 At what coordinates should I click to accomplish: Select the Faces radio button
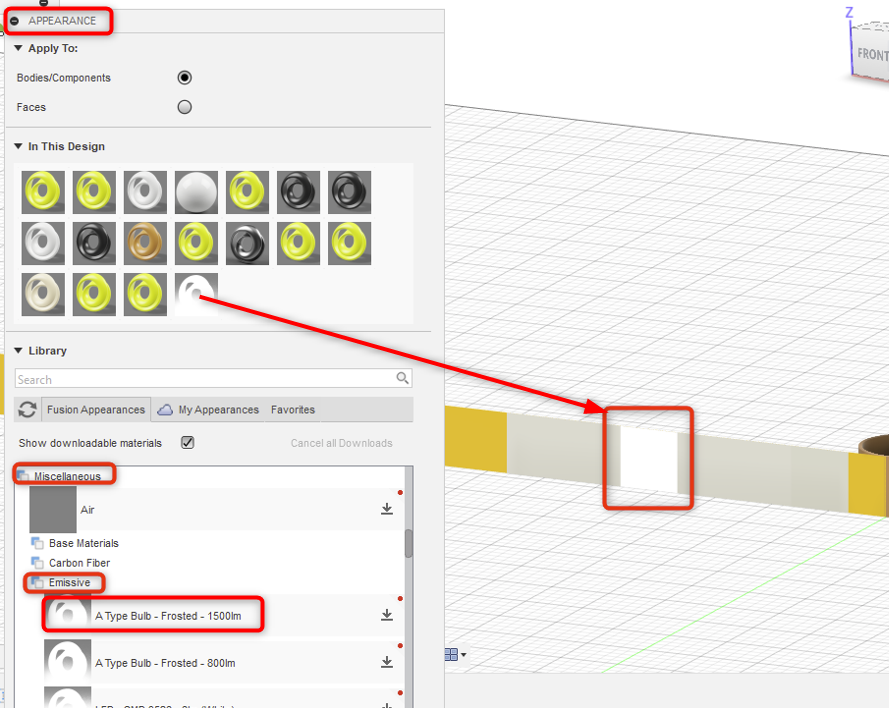click(184, 107)
